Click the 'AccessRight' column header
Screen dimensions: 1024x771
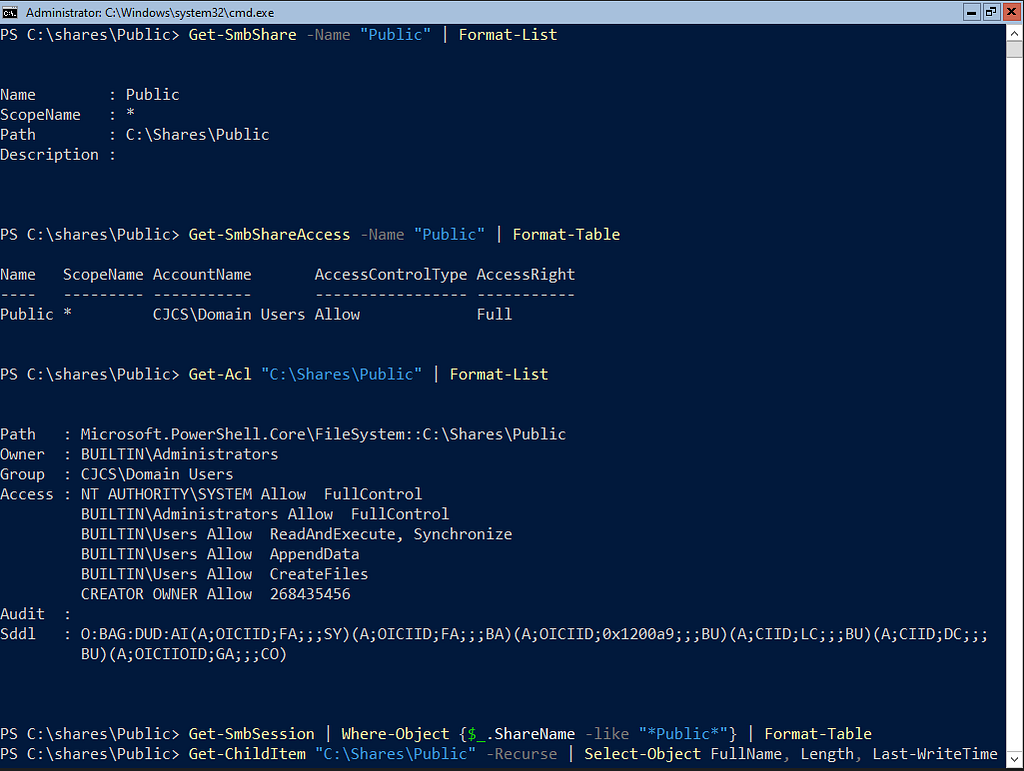click(526, 274)
